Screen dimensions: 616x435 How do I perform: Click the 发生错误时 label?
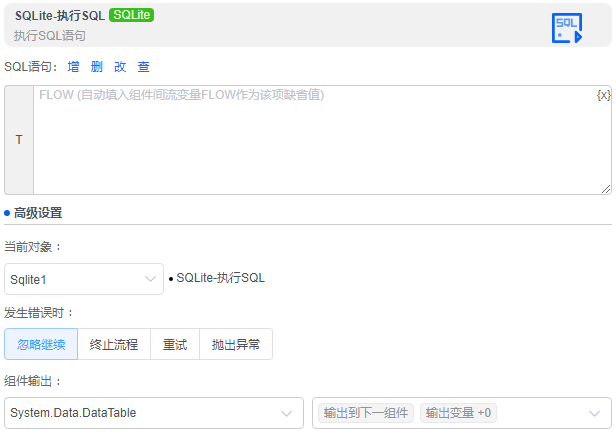click(39, 313)
